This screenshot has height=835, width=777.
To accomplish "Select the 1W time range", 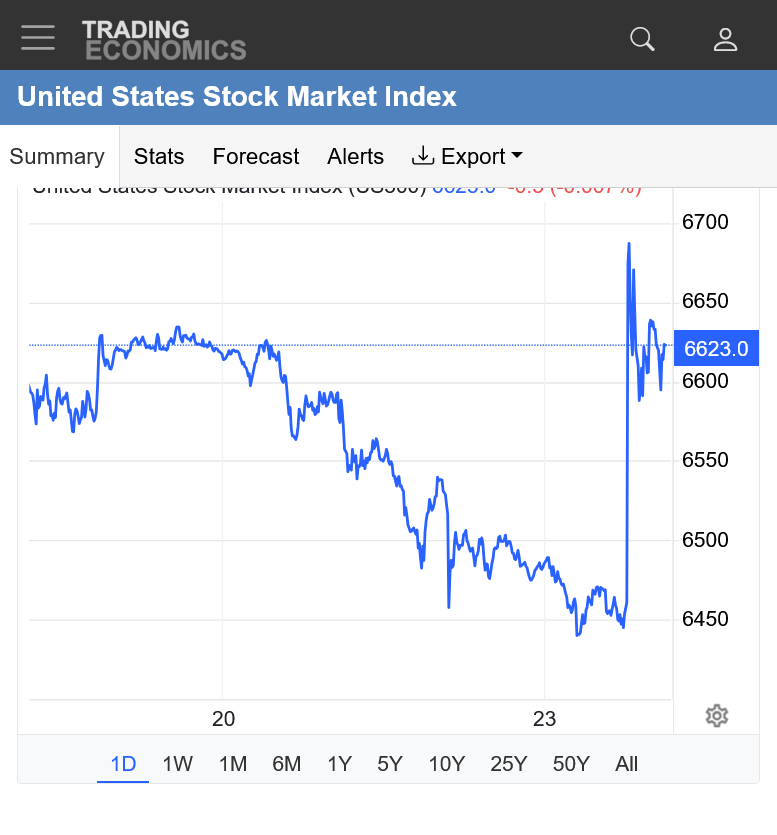I will [177, 764].
